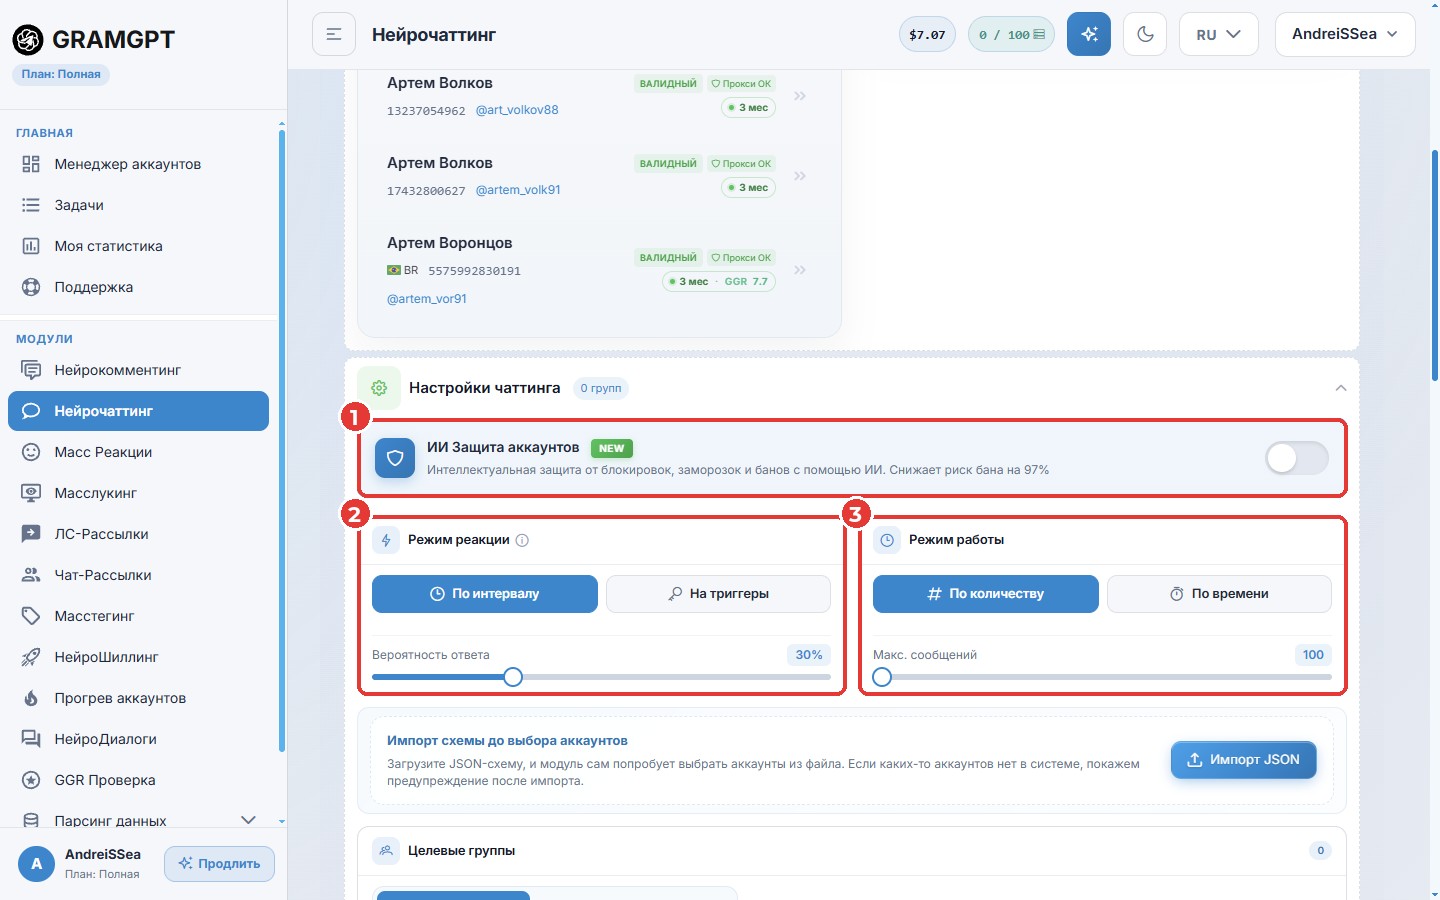The image size is (1440, 900).
Task: Select На триггеры reaction mode
Action: (718, 594)
